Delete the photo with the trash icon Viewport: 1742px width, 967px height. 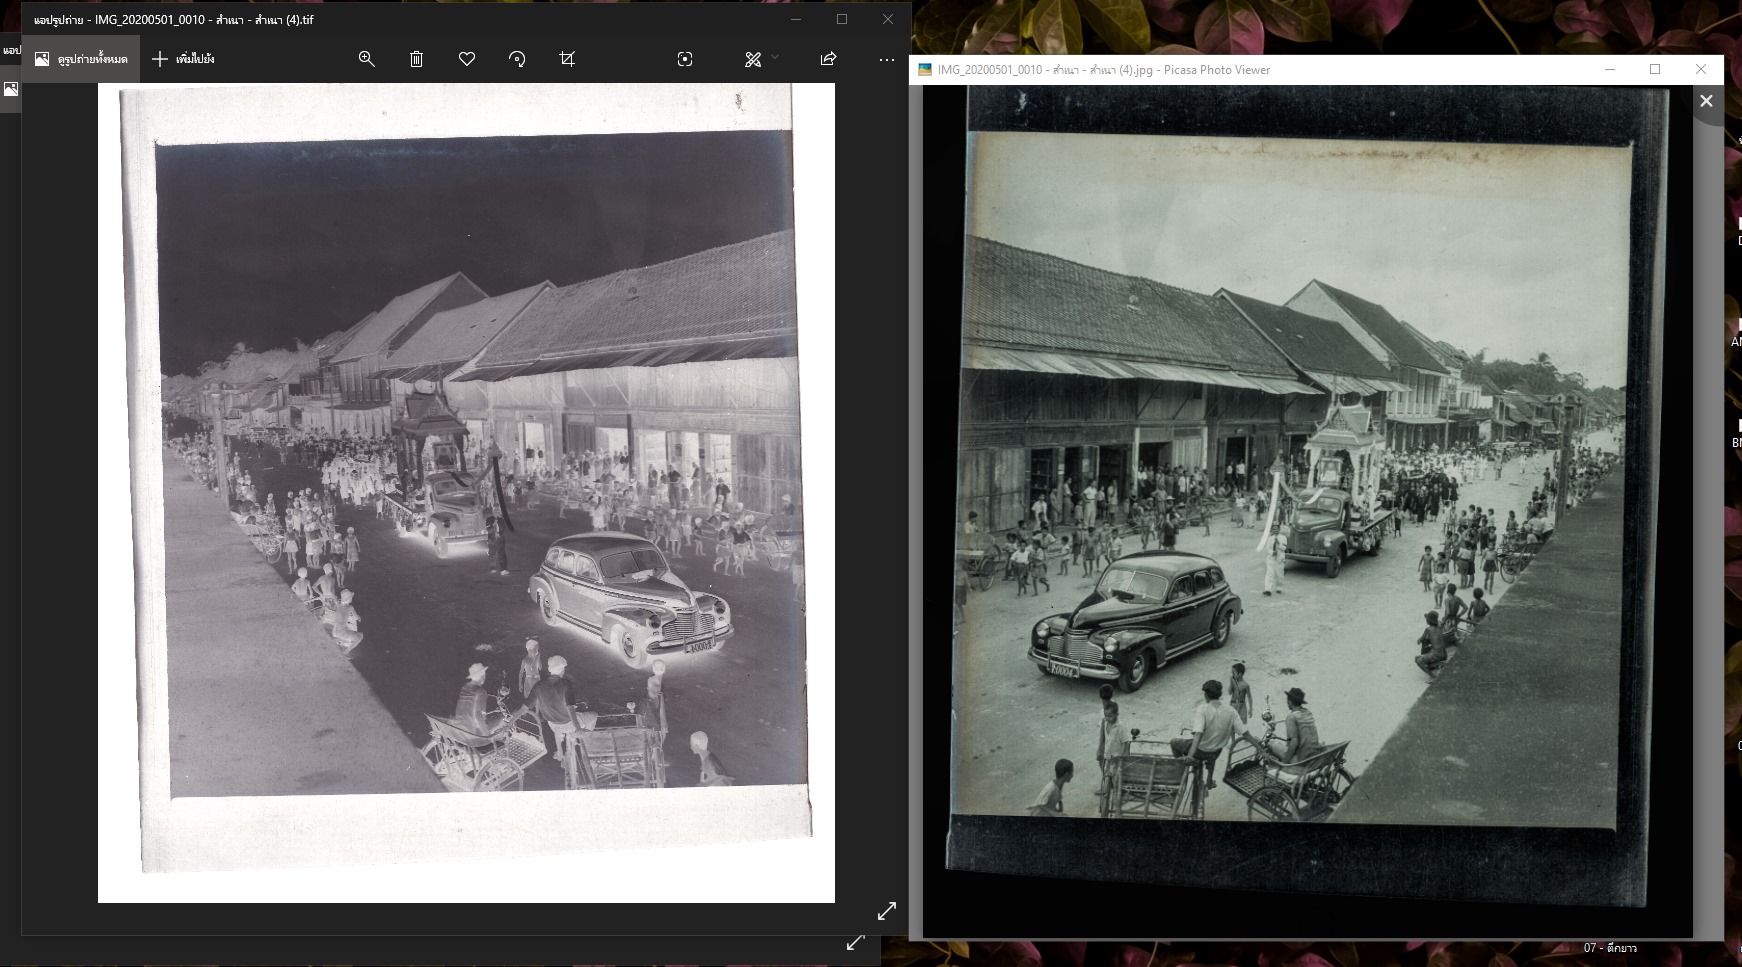[417, 59]
